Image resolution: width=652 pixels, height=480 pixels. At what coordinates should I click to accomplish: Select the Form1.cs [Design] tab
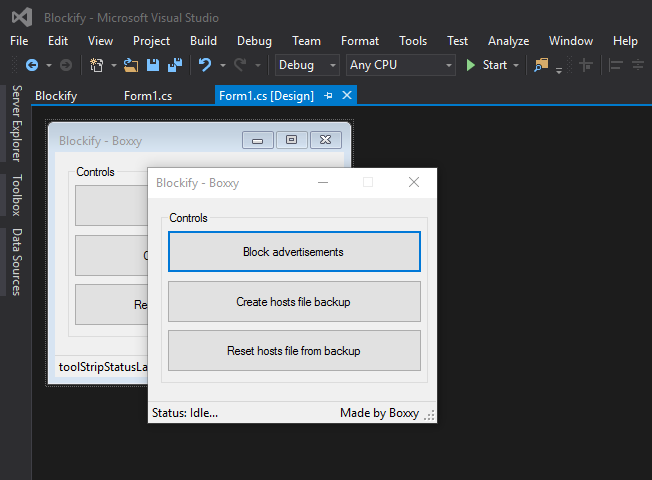266,96
